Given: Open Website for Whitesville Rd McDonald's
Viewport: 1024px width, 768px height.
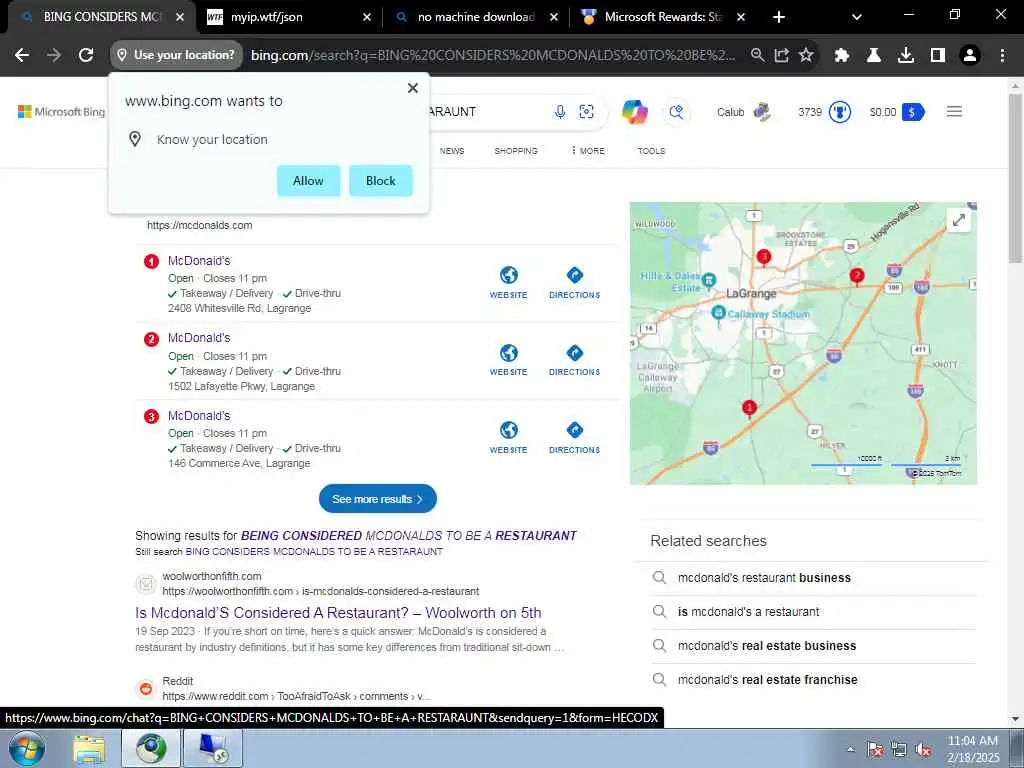Looking at the screenshot, I should (509, 282).
